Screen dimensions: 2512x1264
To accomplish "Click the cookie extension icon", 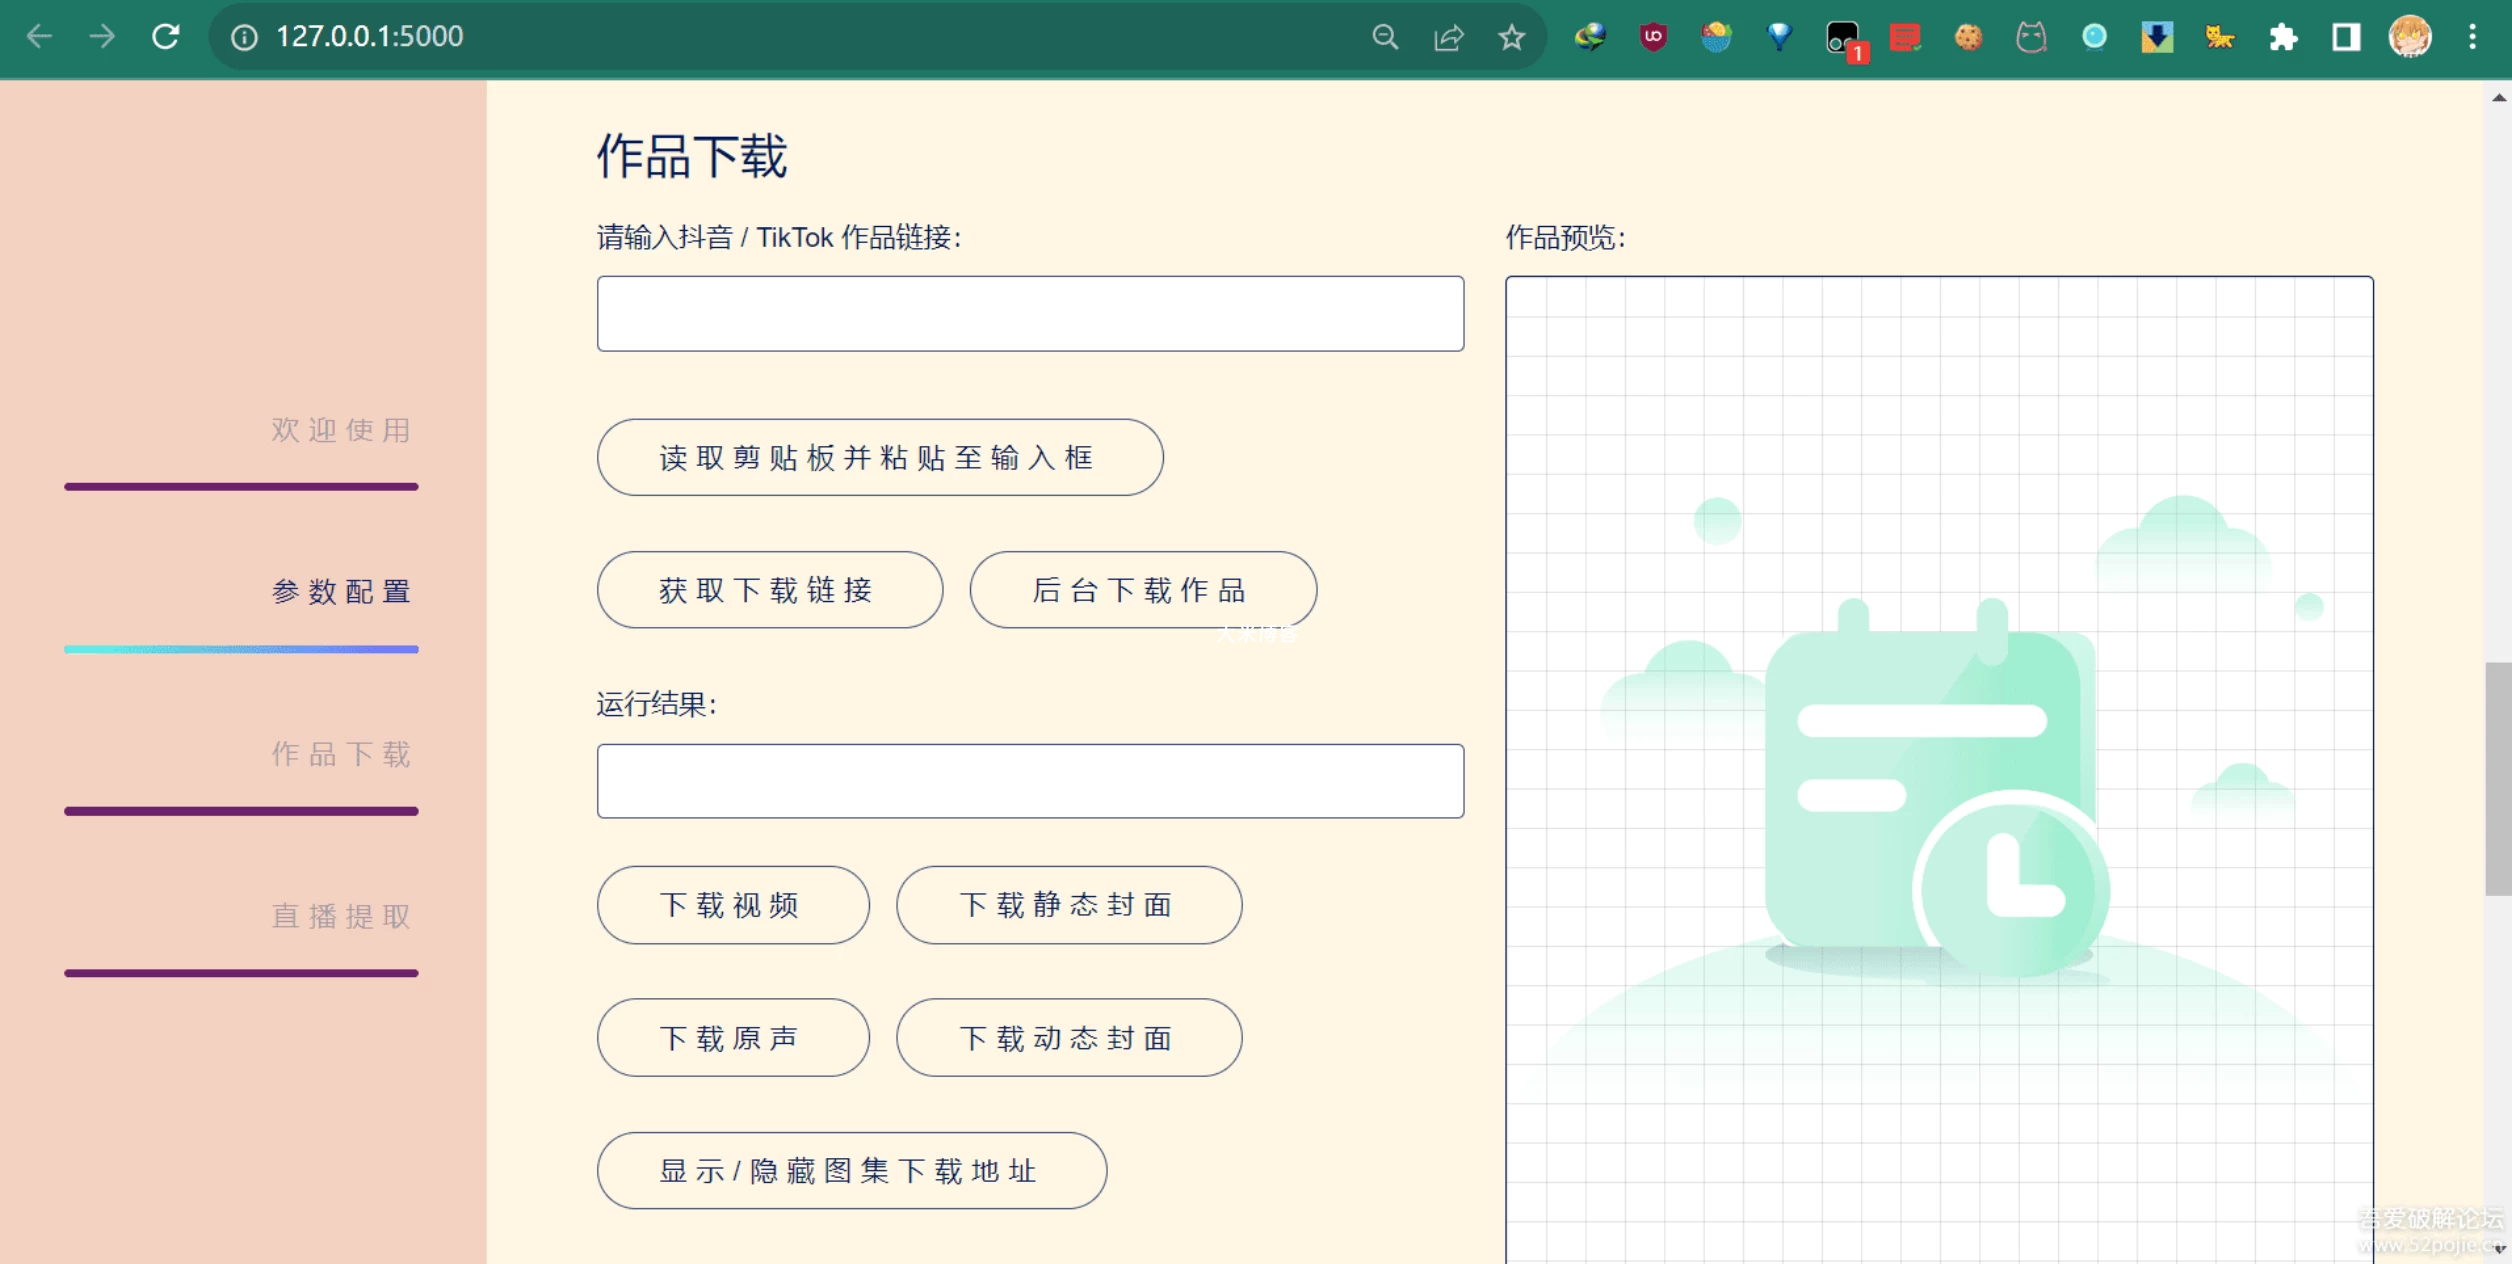I will 1968,38.
